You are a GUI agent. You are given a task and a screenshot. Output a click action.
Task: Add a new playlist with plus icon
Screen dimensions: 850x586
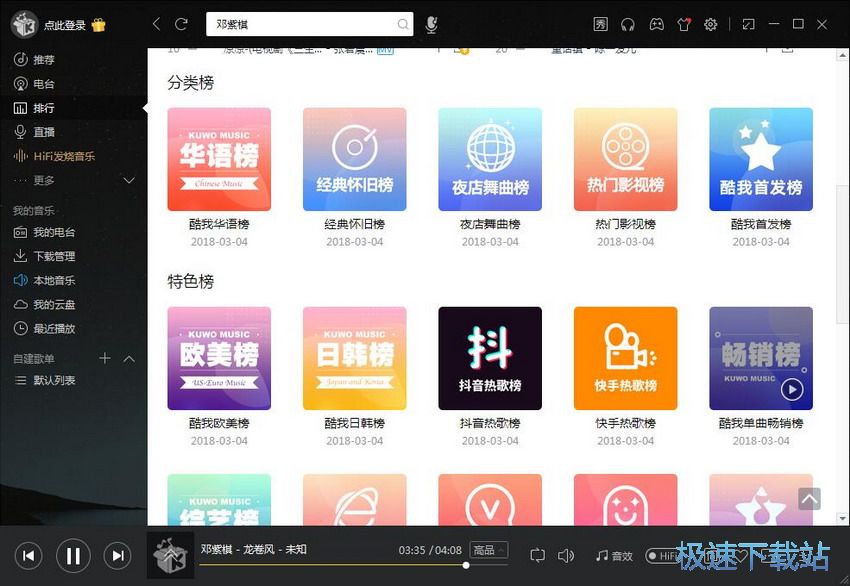coord(105,358)
